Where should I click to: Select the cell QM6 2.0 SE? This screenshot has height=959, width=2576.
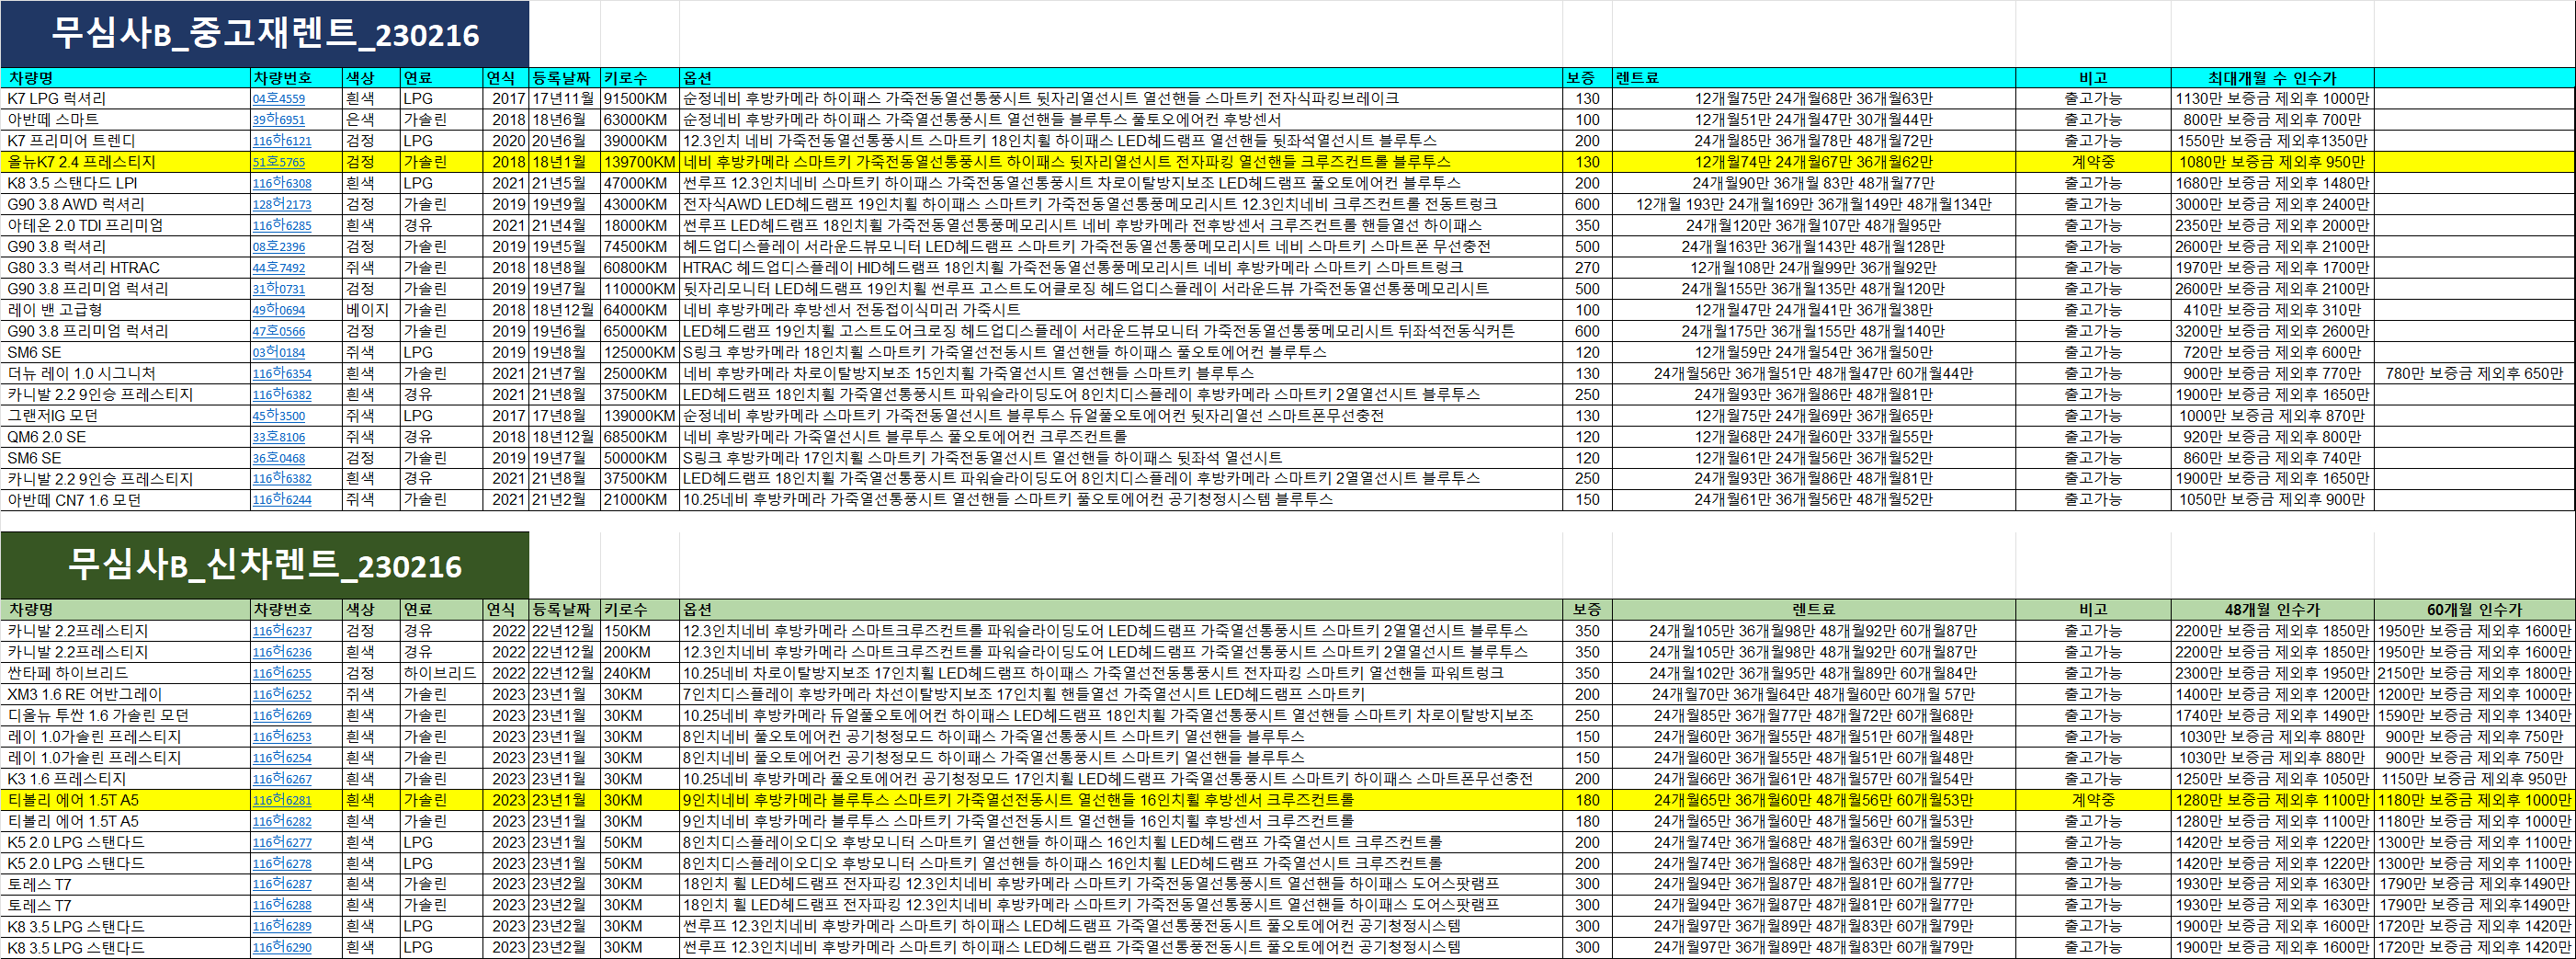click(x=125, y=437)
